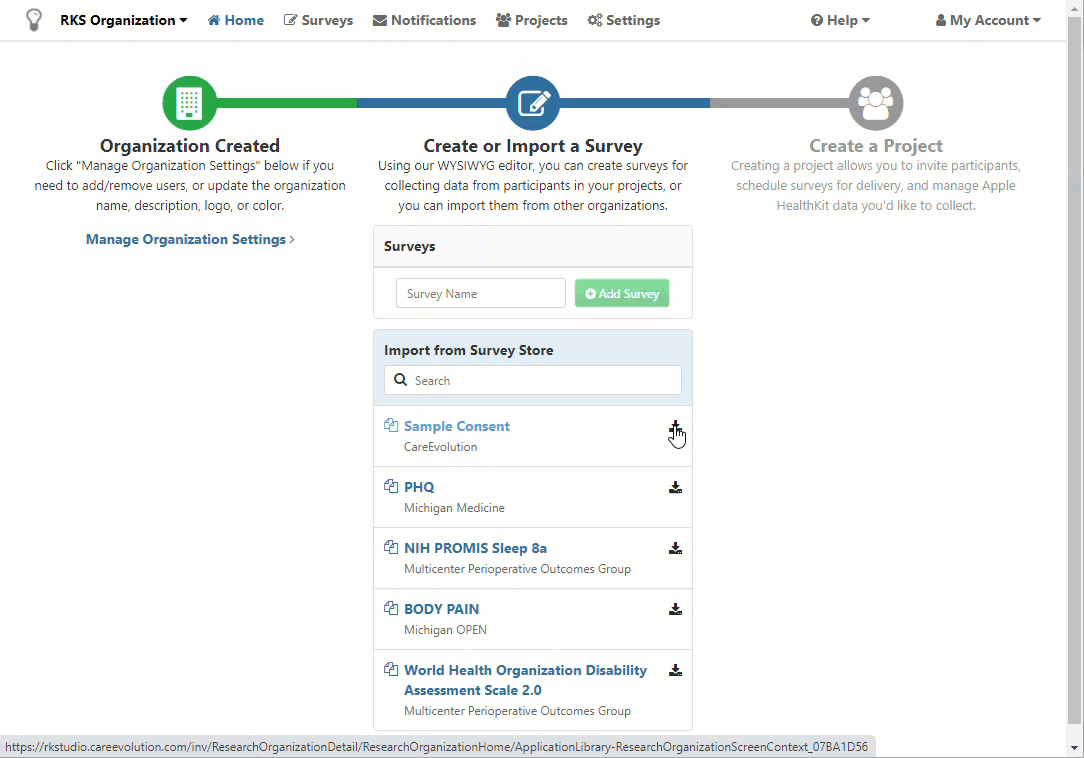This screenshot has width=1084, height=758.
Task: Click the green Organization Created step icon
Action: (189, 103)
